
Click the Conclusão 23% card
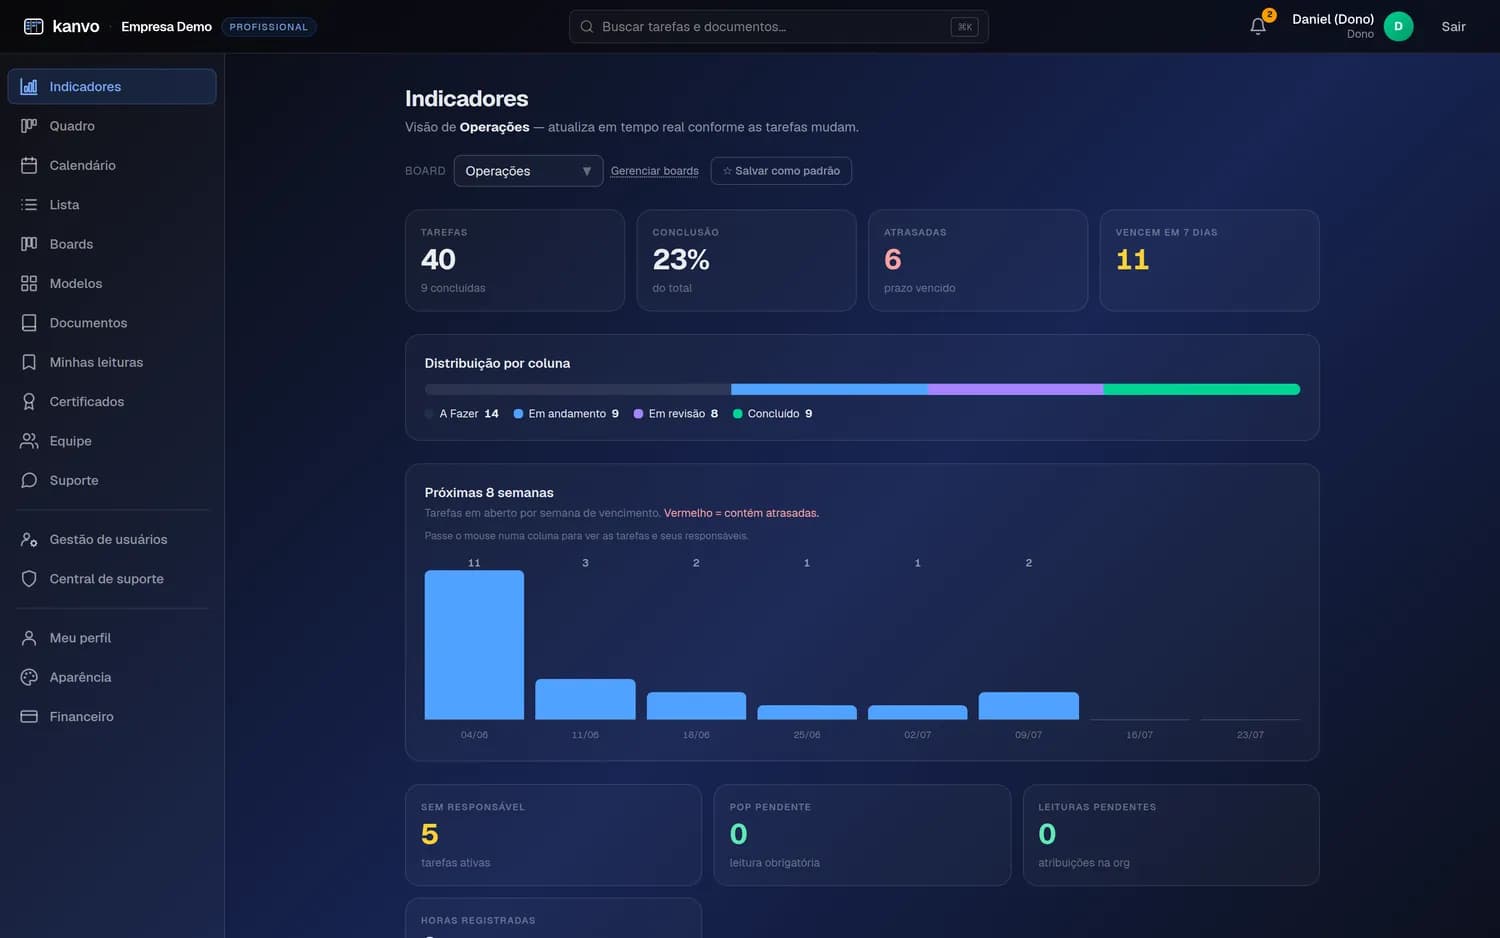click(x=746, y=260)
